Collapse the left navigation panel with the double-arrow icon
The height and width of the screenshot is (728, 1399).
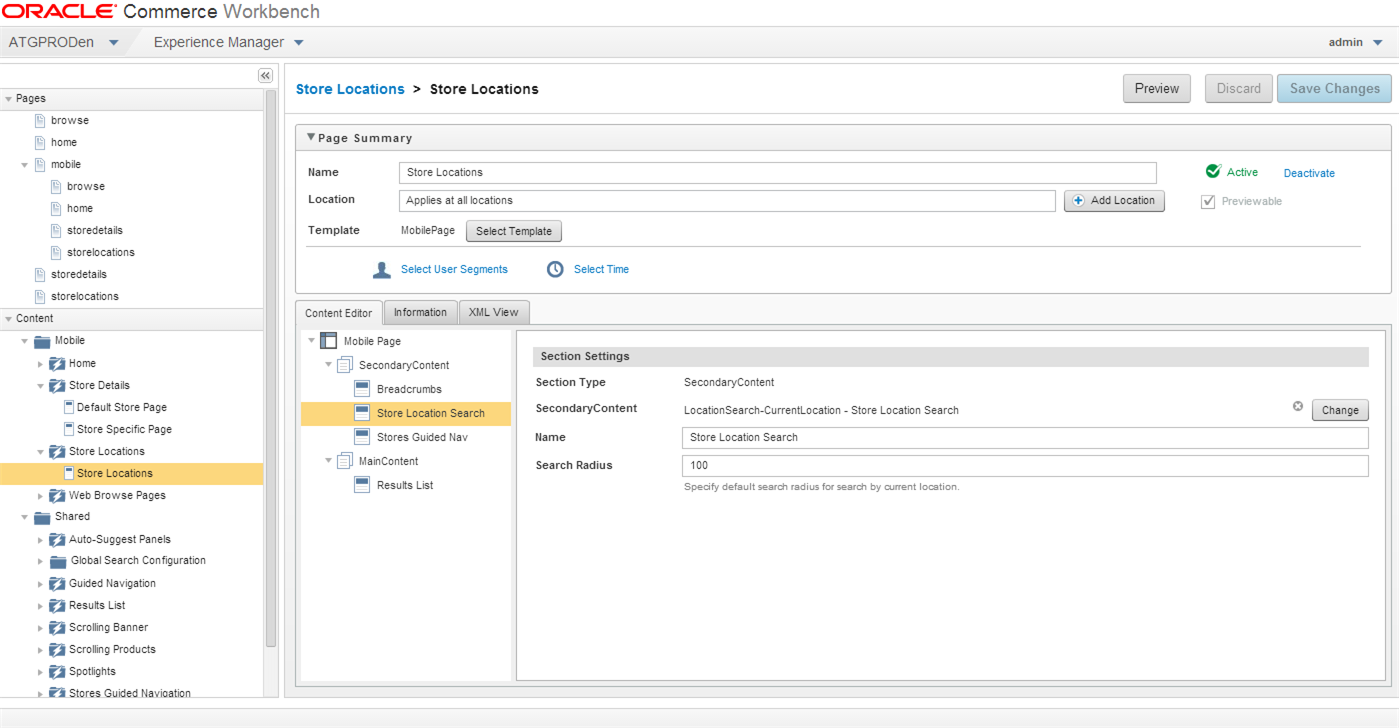click(x=265, y=75)
